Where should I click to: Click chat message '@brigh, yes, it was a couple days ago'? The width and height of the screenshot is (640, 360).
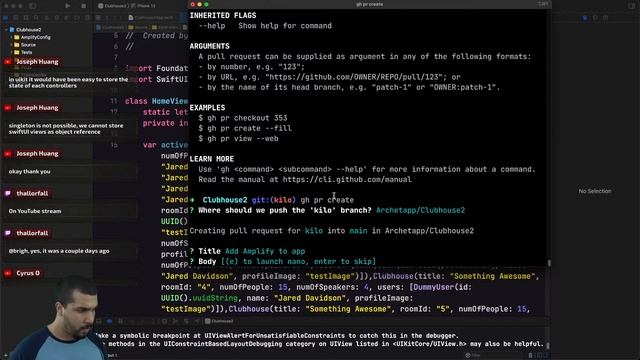59,251
